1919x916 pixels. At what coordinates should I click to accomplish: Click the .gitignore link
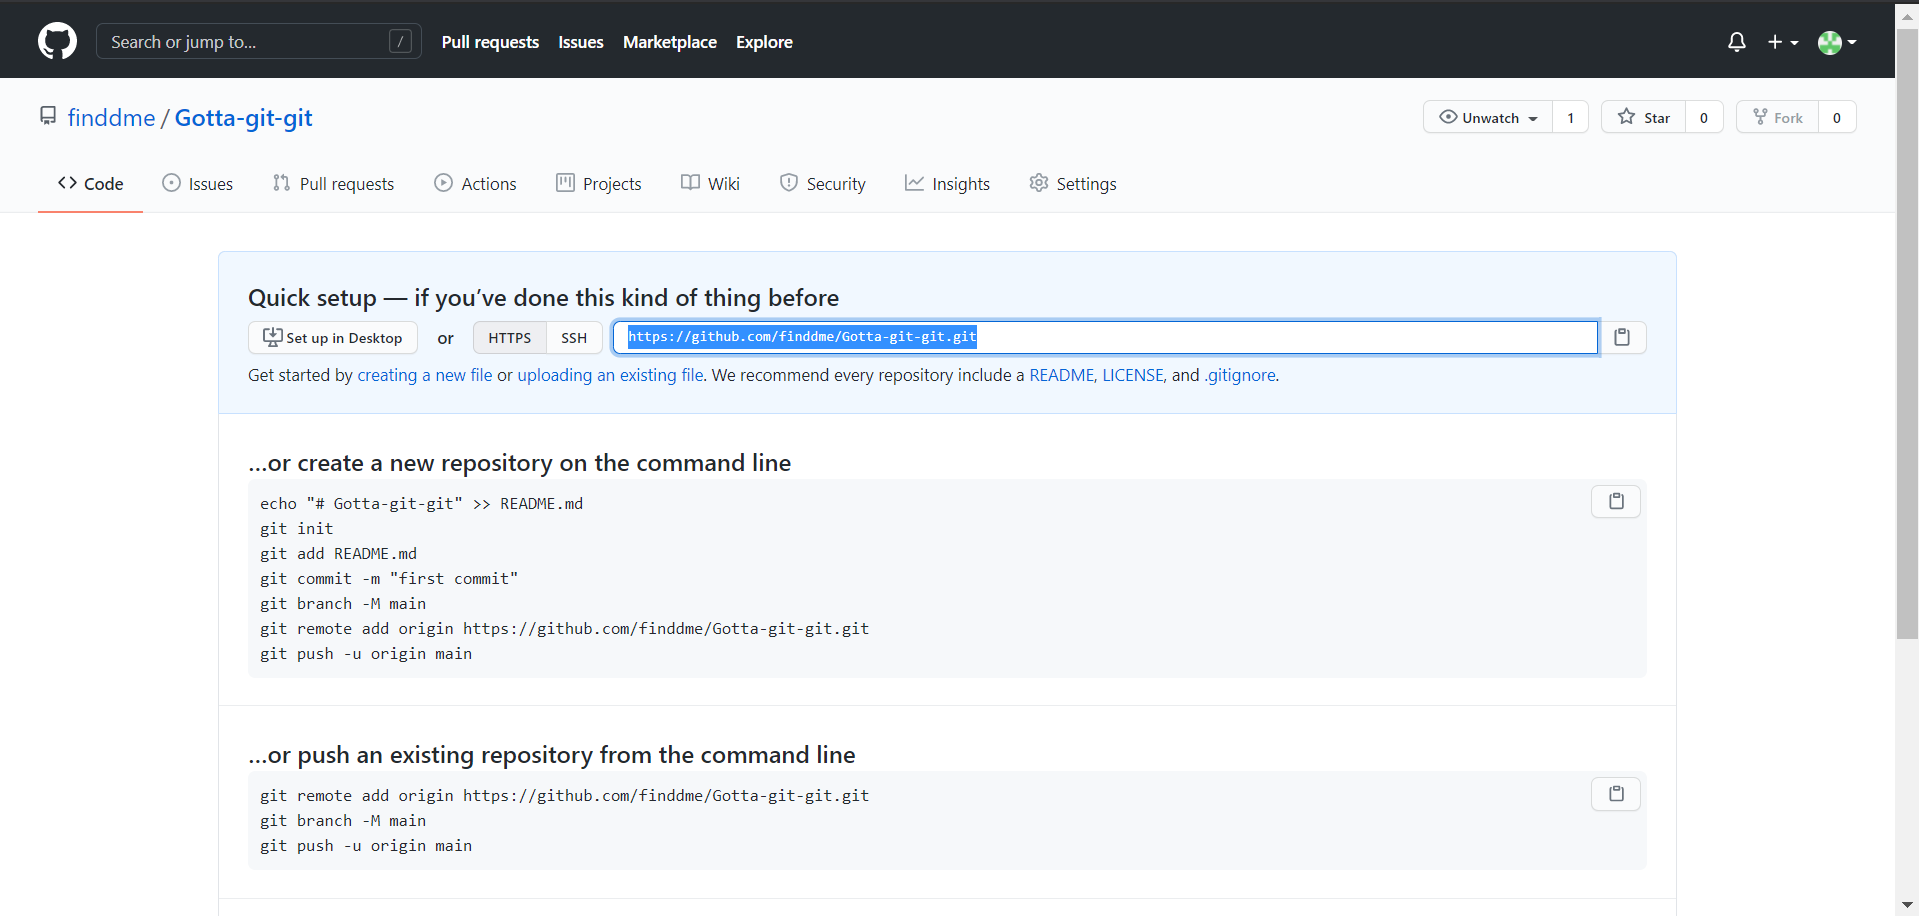1240,375
